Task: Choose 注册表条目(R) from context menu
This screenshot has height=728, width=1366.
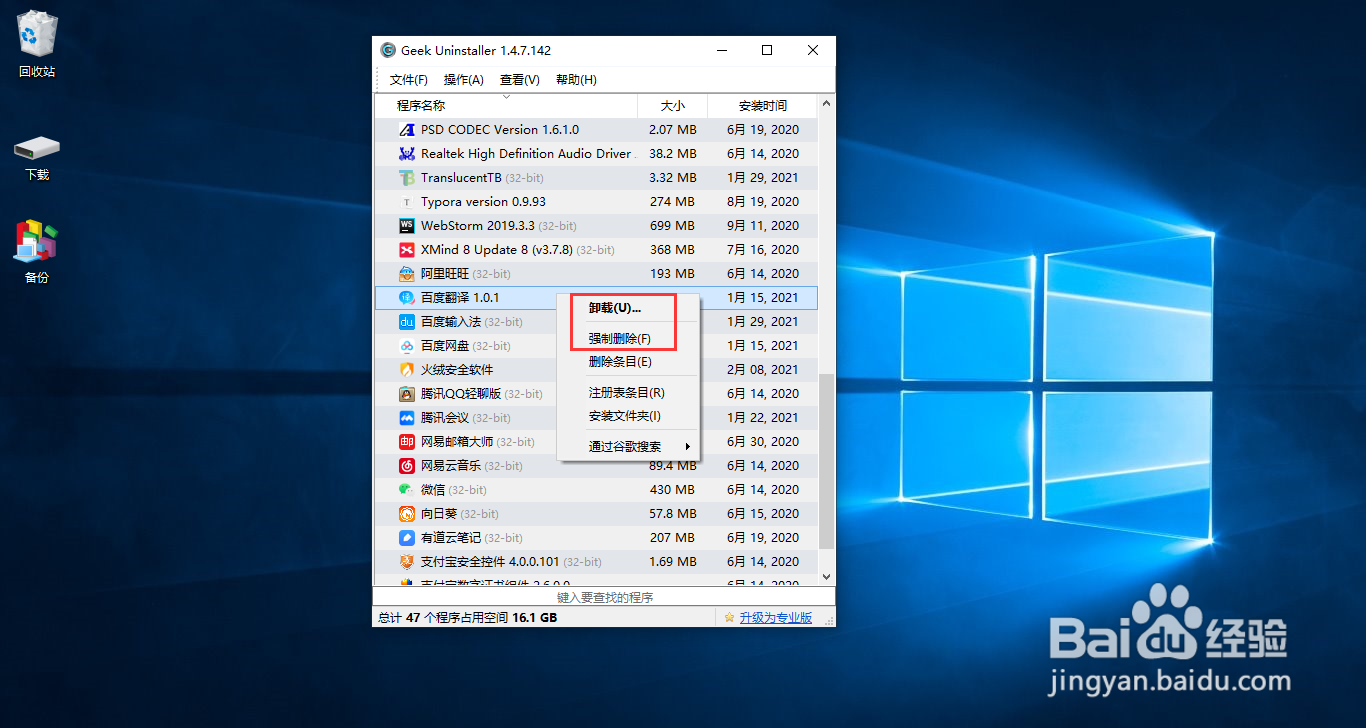Action: pyautogui.click(x=628, y=393)
